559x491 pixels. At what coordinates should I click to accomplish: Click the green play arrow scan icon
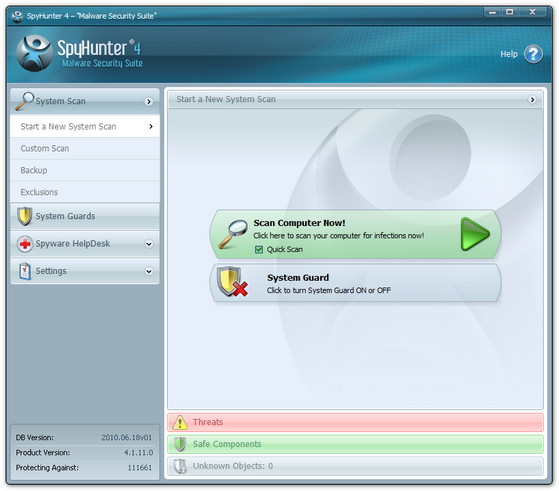475,234
